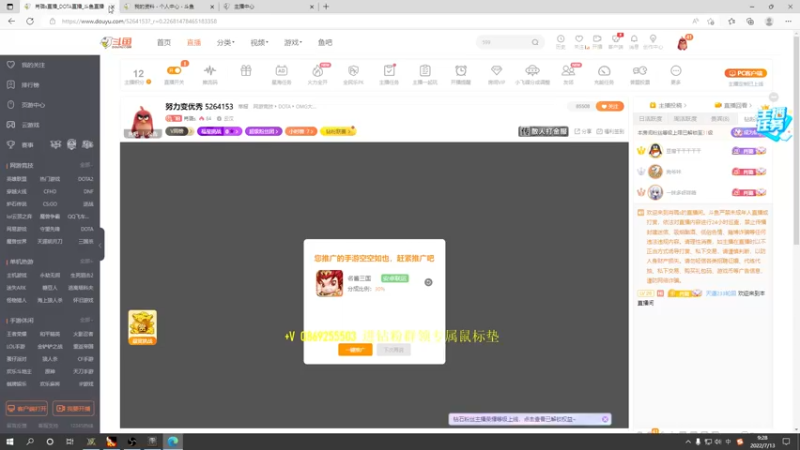Open a new browser tab
Viewport: 800px width, 450px height.
click(x=326, y=7)
